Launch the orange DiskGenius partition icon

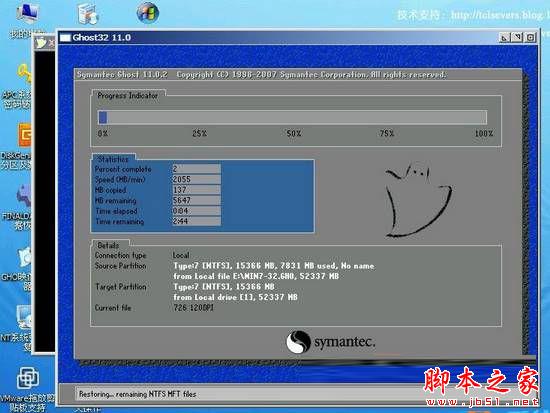25,135
